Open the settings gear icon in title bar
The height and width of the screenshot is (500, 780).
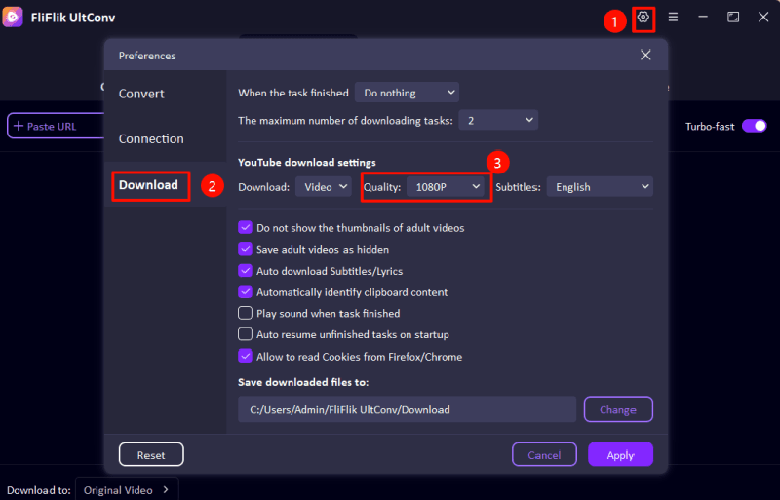pos(643,17)
